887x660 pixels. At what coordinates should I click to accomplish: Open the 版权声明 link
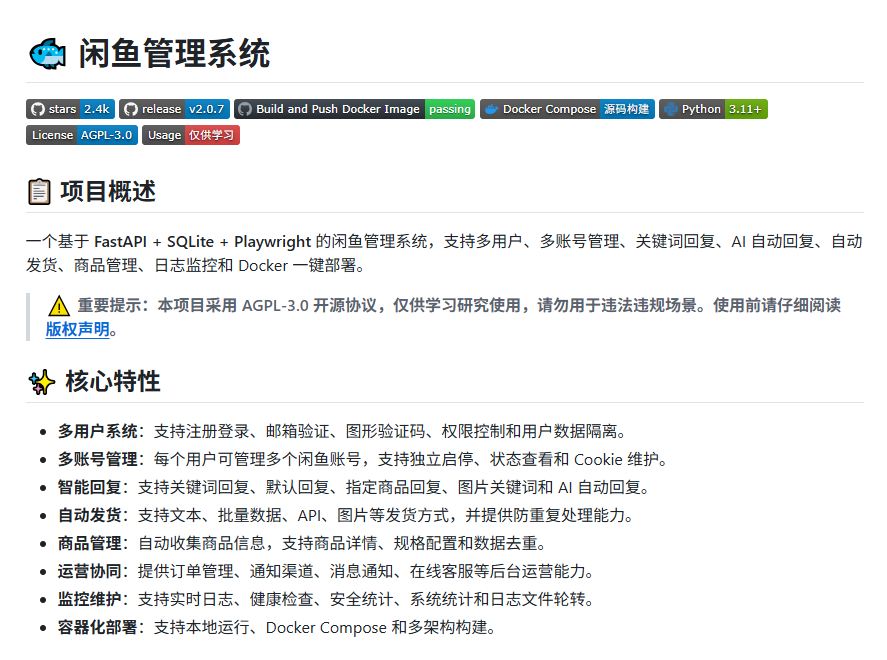pyautogui.click(x=77, y=329)
